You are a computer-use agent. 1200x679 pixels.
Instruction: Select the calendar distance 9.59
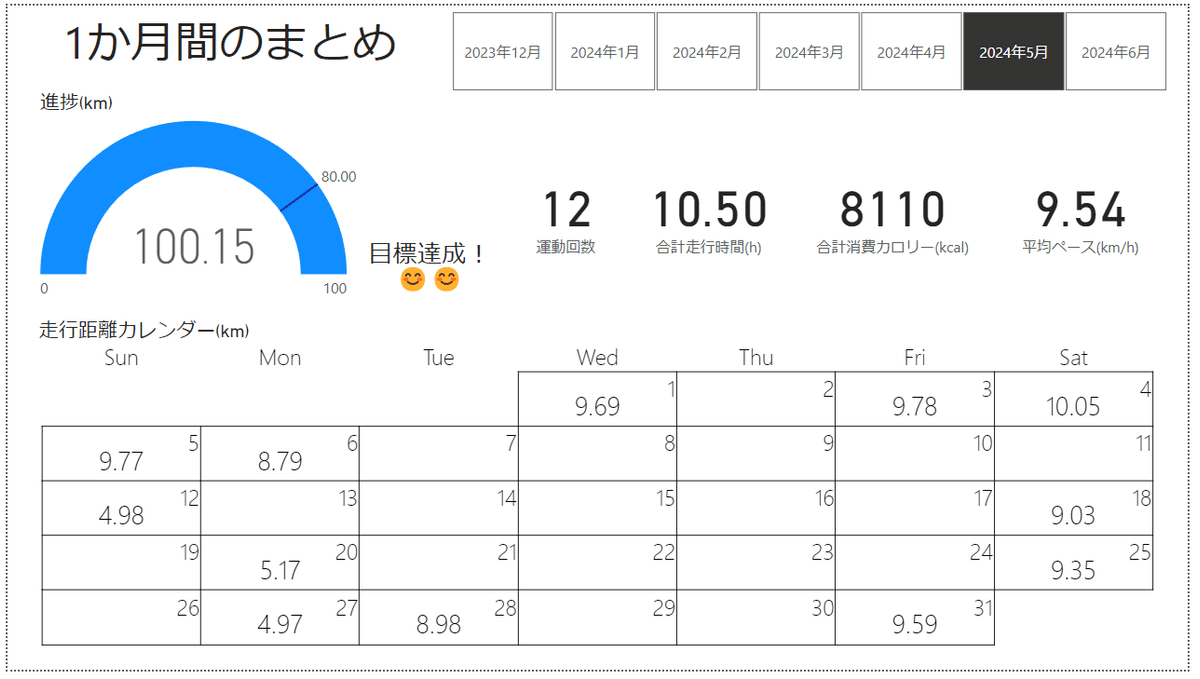(915, 626)
